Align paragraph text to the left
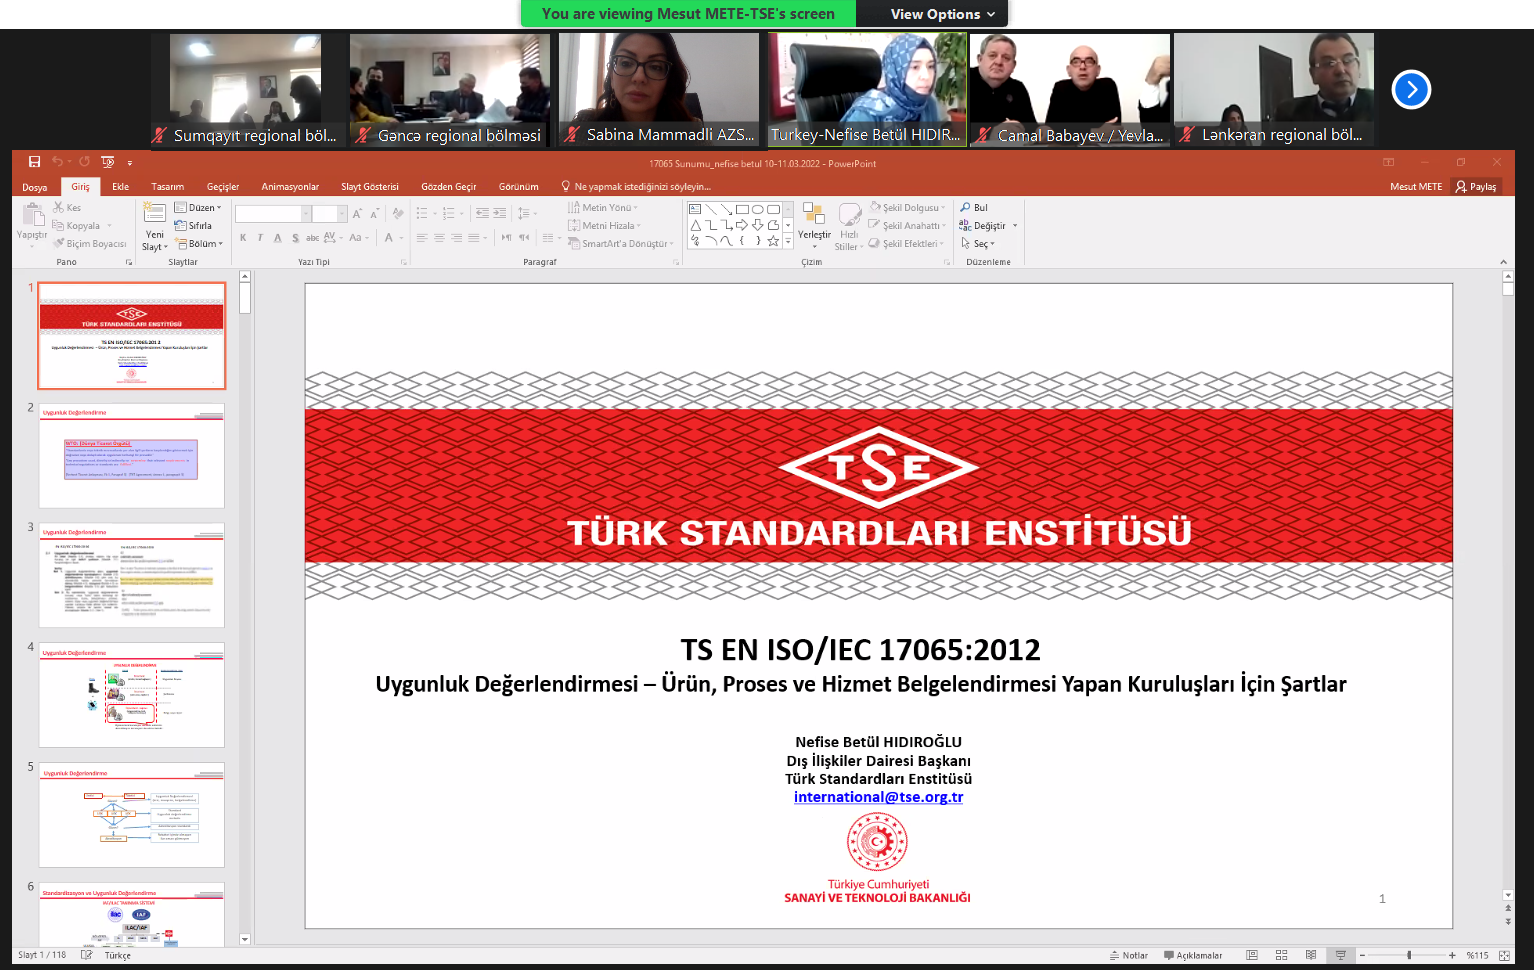 coord(422,238)
